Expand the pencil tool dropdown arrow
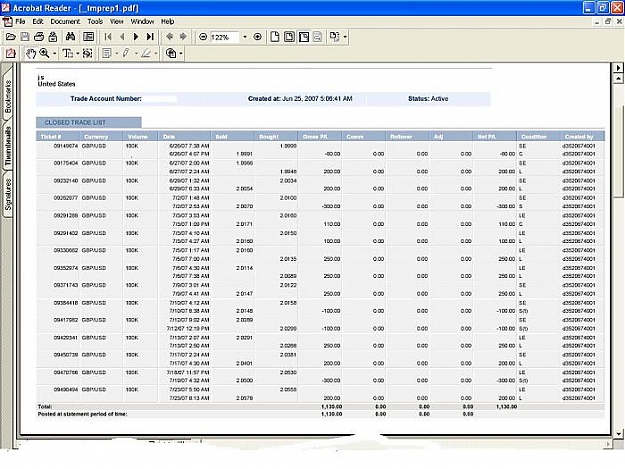The image size is (625, 469). [x=136, y=53]
